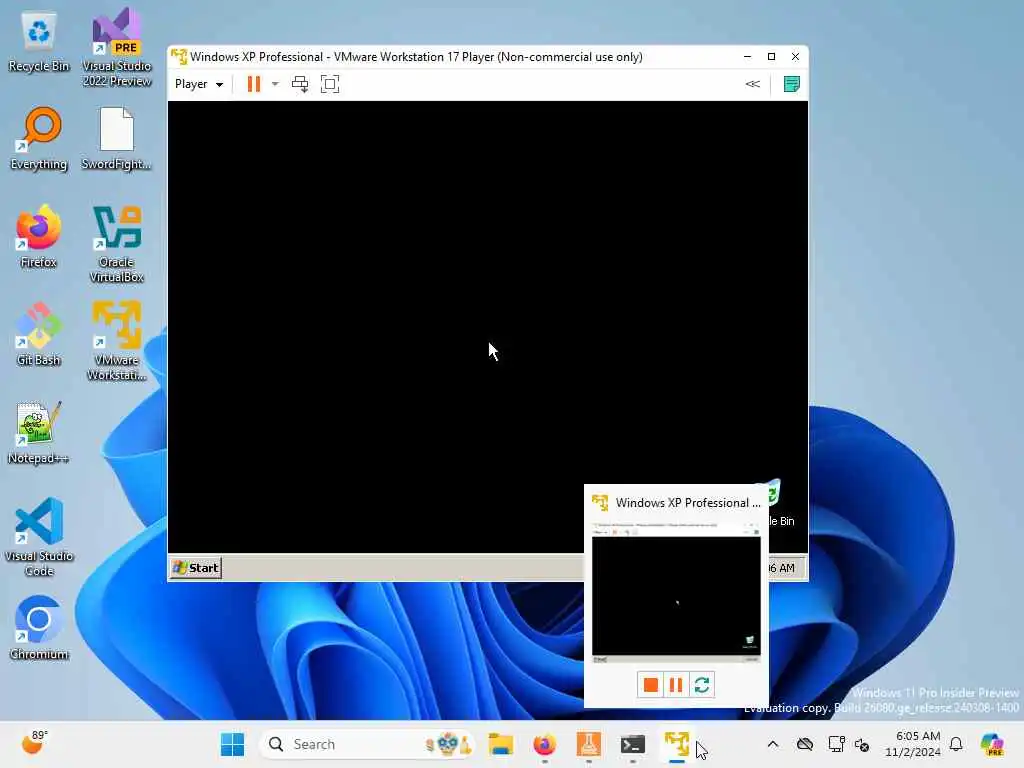The width and height of the screenshot is (1024, 768).
Task: Pause the VM with the toolbar pause icon
Action: click(x=253, y=84)
